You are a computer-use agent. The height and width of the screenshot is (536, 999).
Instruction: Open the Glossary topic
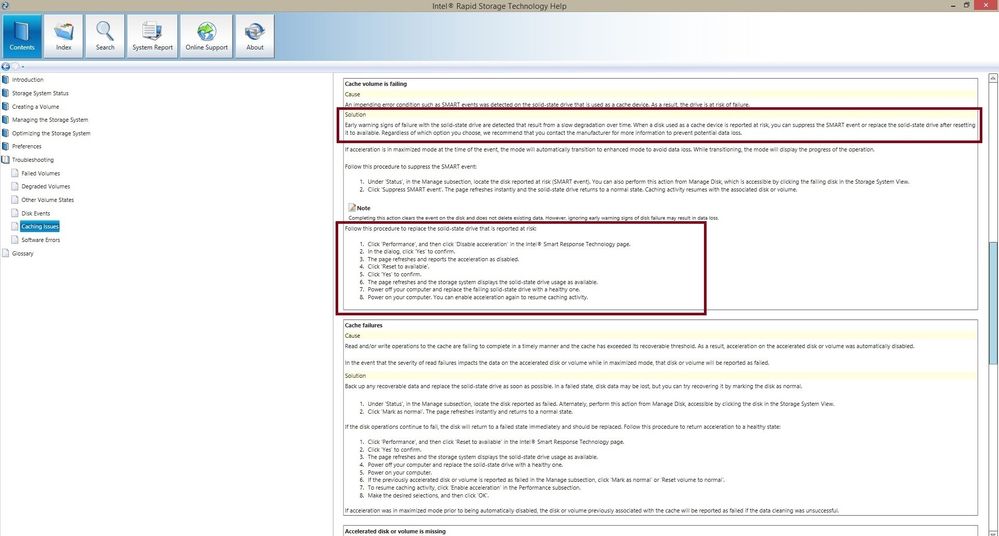[x=22, y=254]
